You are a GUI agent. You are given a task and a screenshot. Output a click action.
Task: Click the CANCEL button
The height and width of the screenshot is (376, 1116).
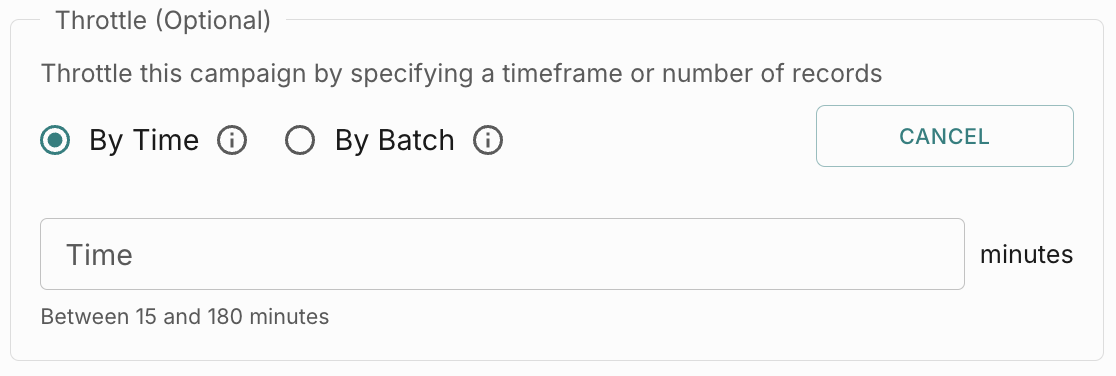pyautogui.click(x=944, y=136)
